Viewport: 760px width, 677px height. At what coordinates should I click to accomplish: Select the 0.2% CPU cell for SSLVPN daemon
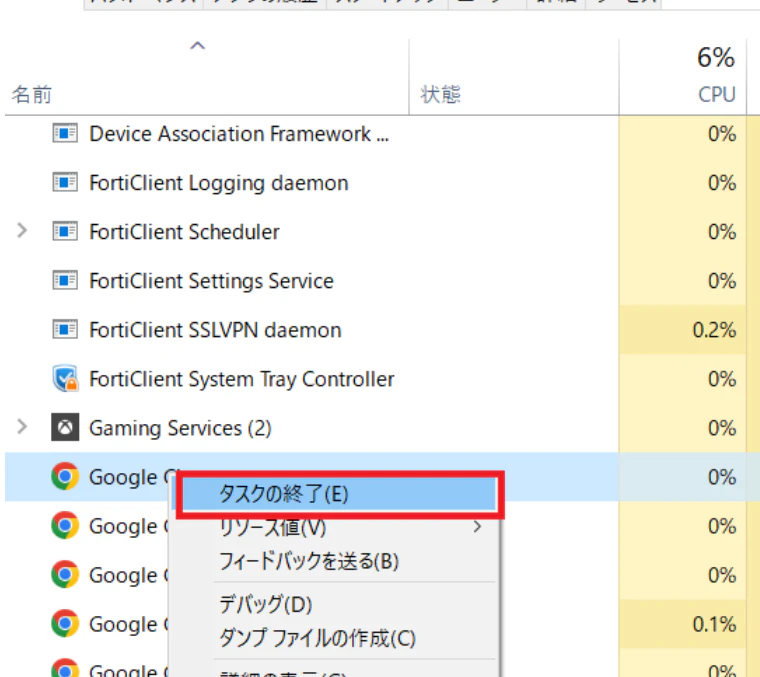coord(682,330)
